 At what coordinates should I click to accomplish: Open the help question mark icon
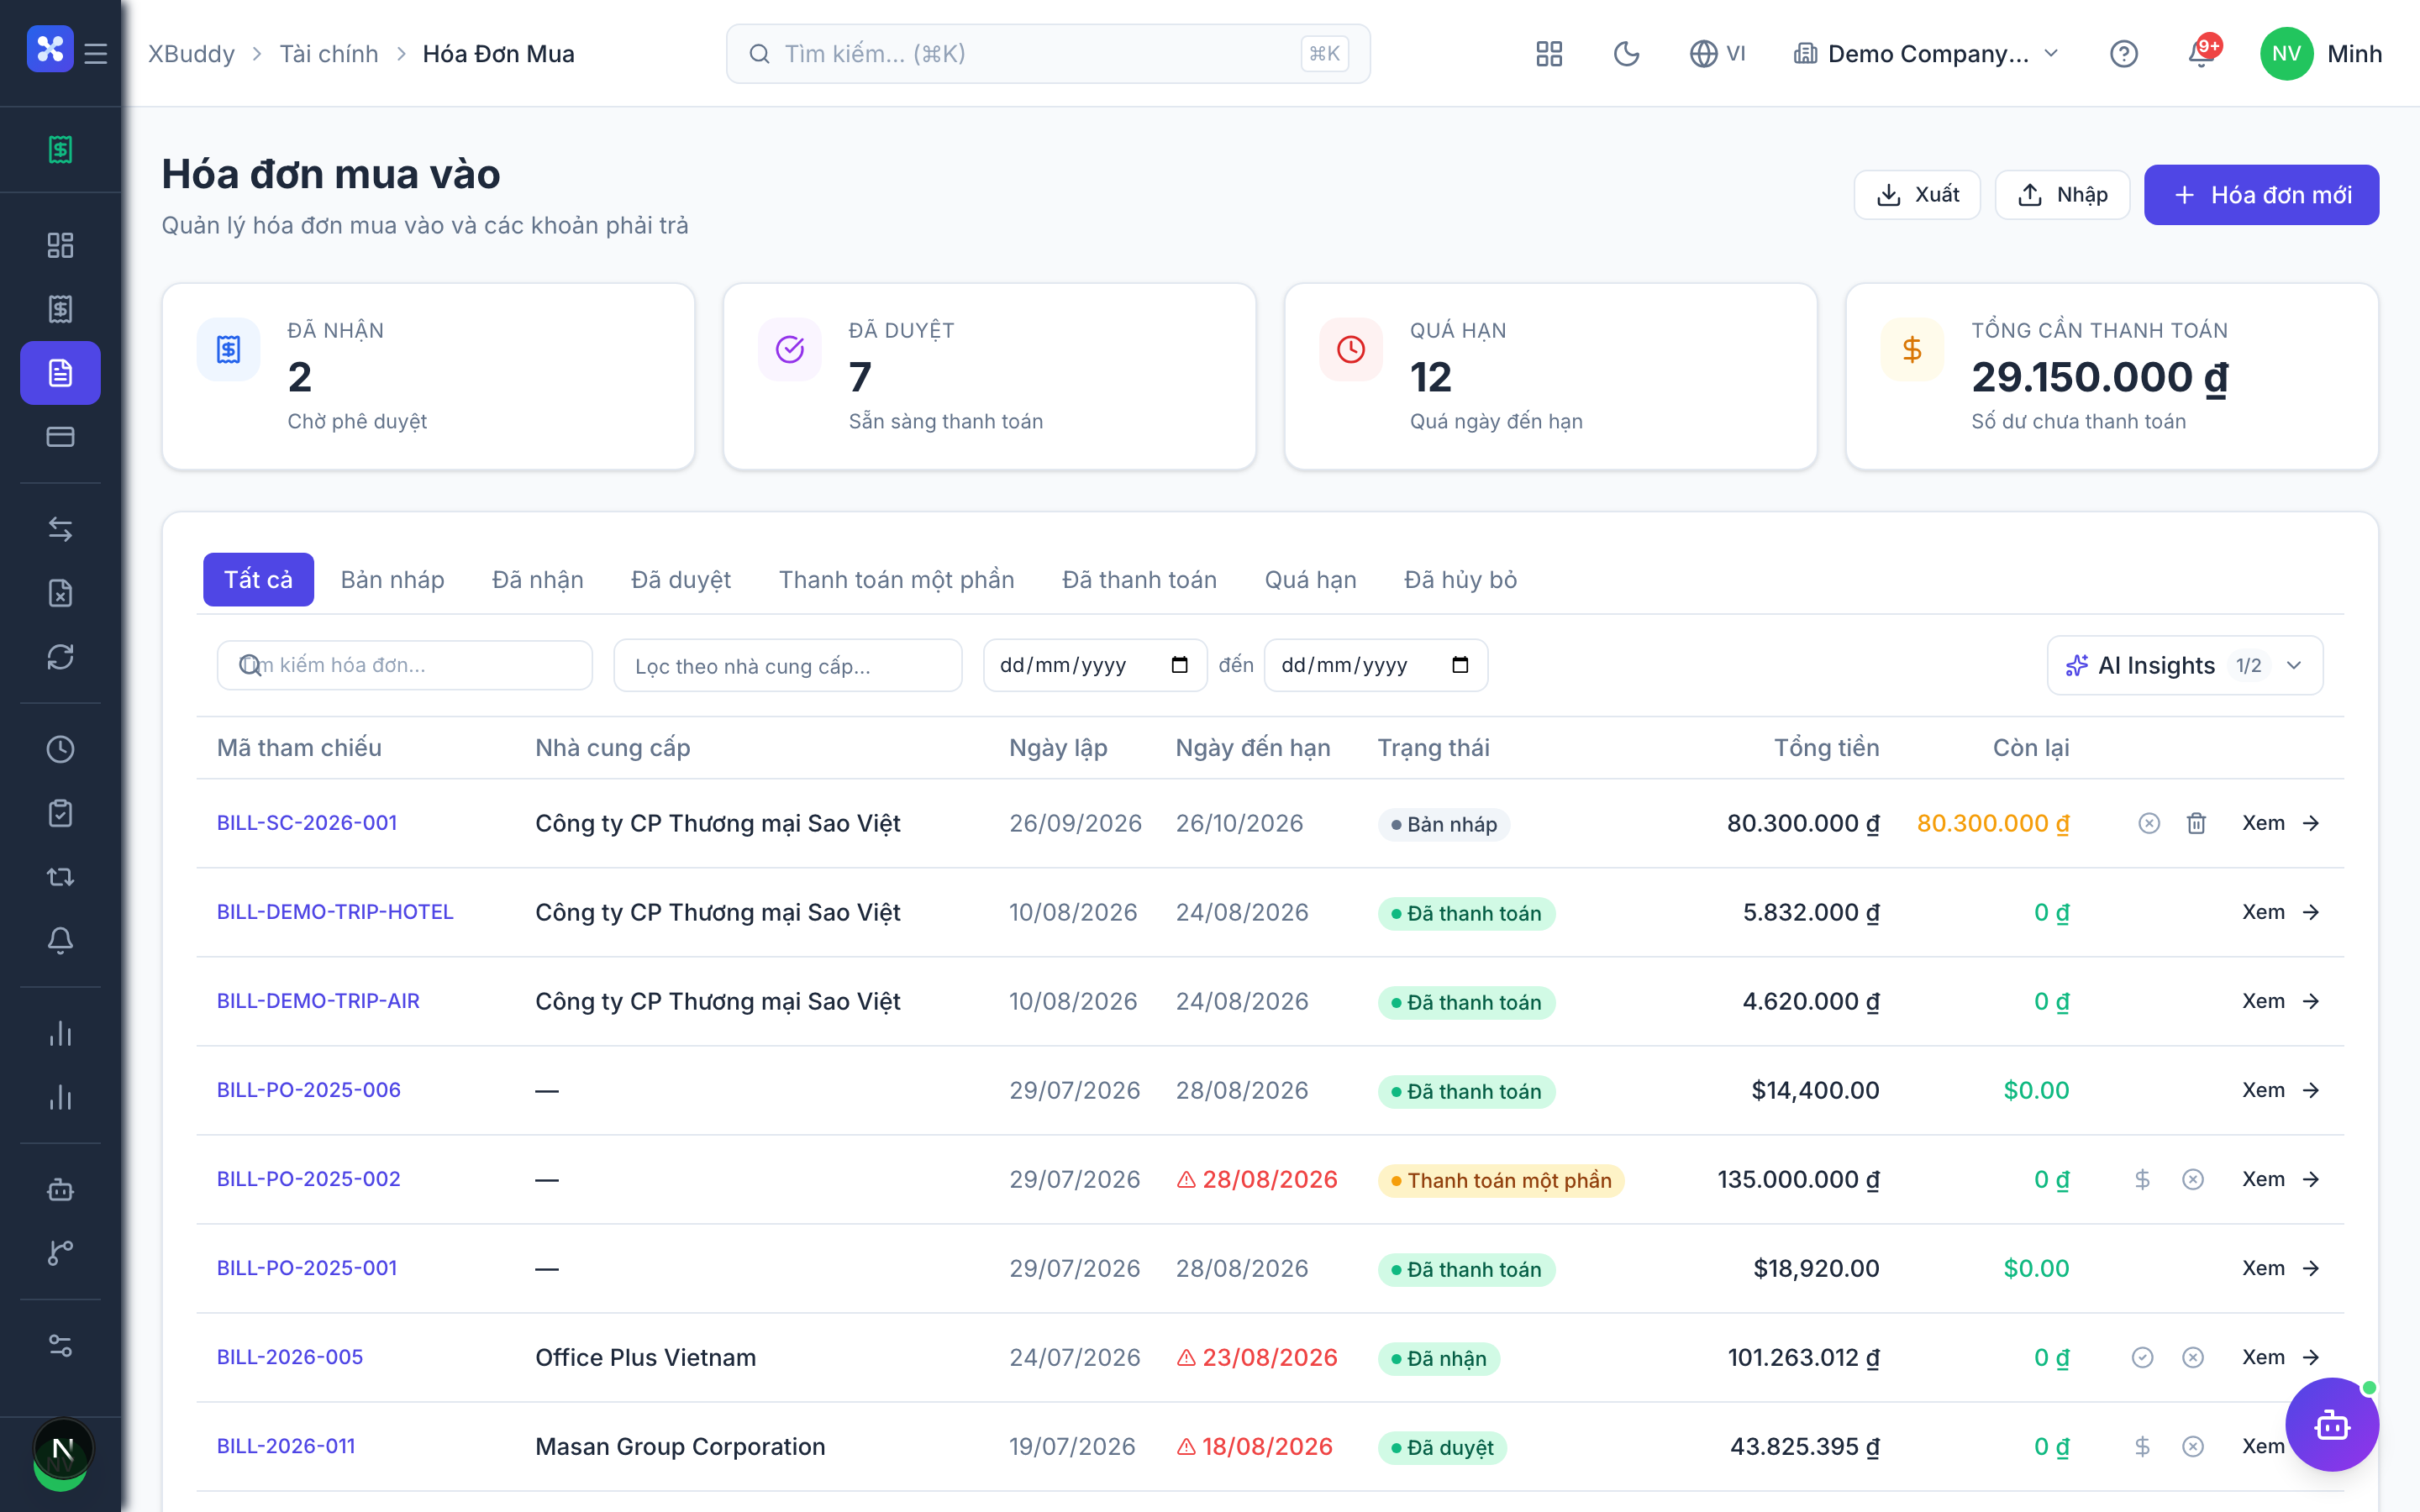[2124, 53]
